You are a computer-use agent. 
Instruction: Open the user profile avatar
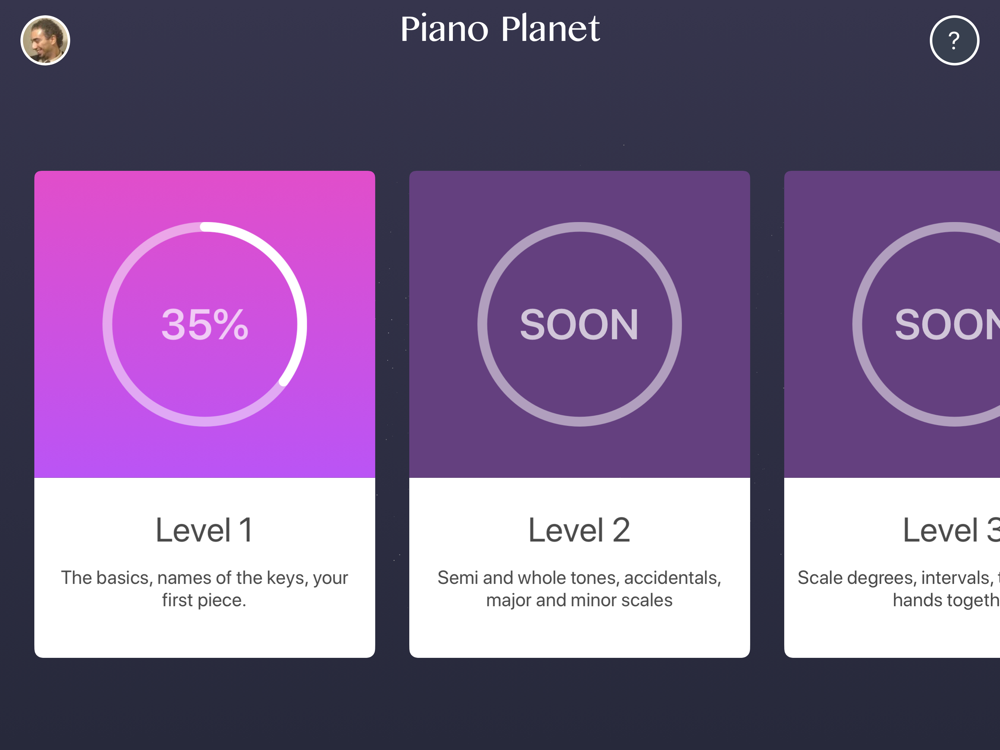point(45,40)
